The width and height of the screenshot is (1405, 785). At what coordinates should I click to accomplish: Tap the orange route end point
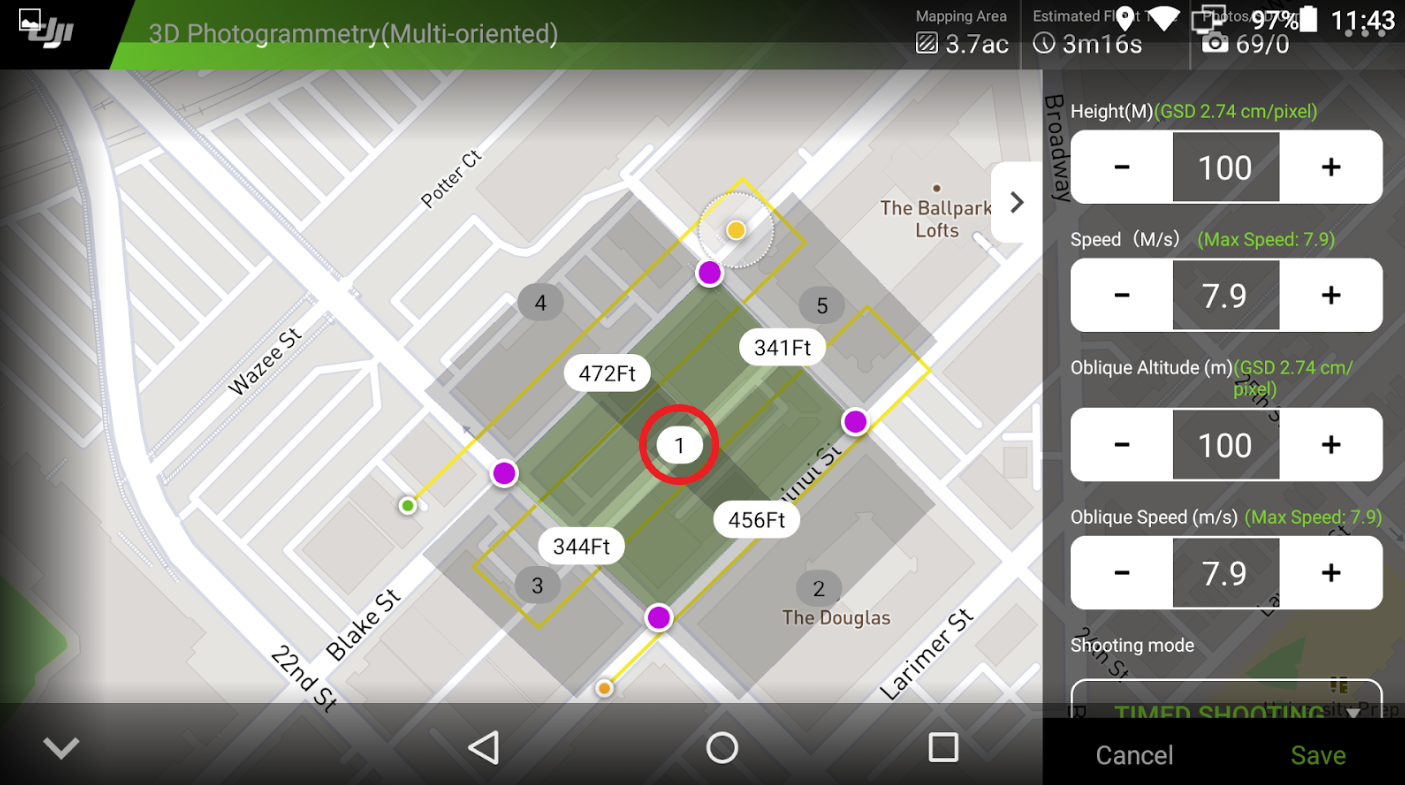(x=604, y=688)
